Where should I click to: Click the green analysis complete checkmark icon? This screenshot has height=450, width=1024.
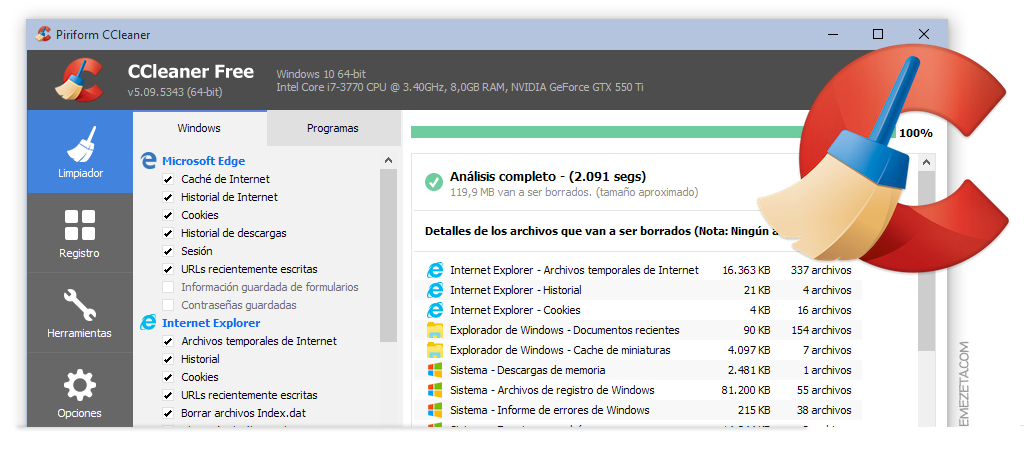(x=434, y=182)
